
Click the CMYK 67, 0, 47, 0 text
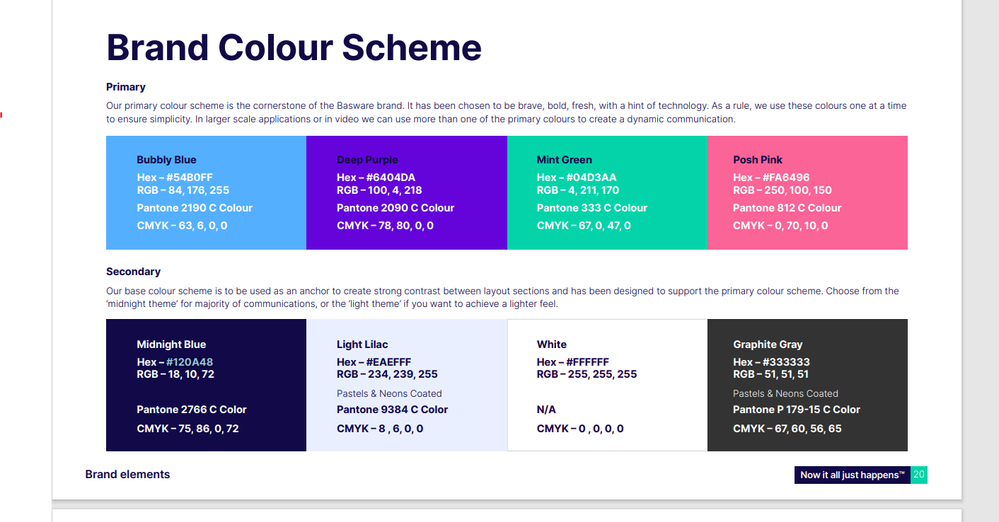click(583, 226)
